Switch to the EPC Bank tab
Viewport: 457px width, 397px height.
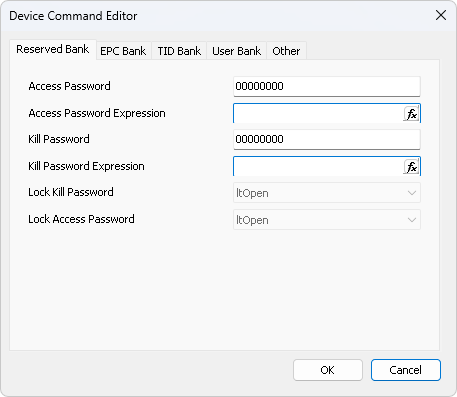click(123, 51)
